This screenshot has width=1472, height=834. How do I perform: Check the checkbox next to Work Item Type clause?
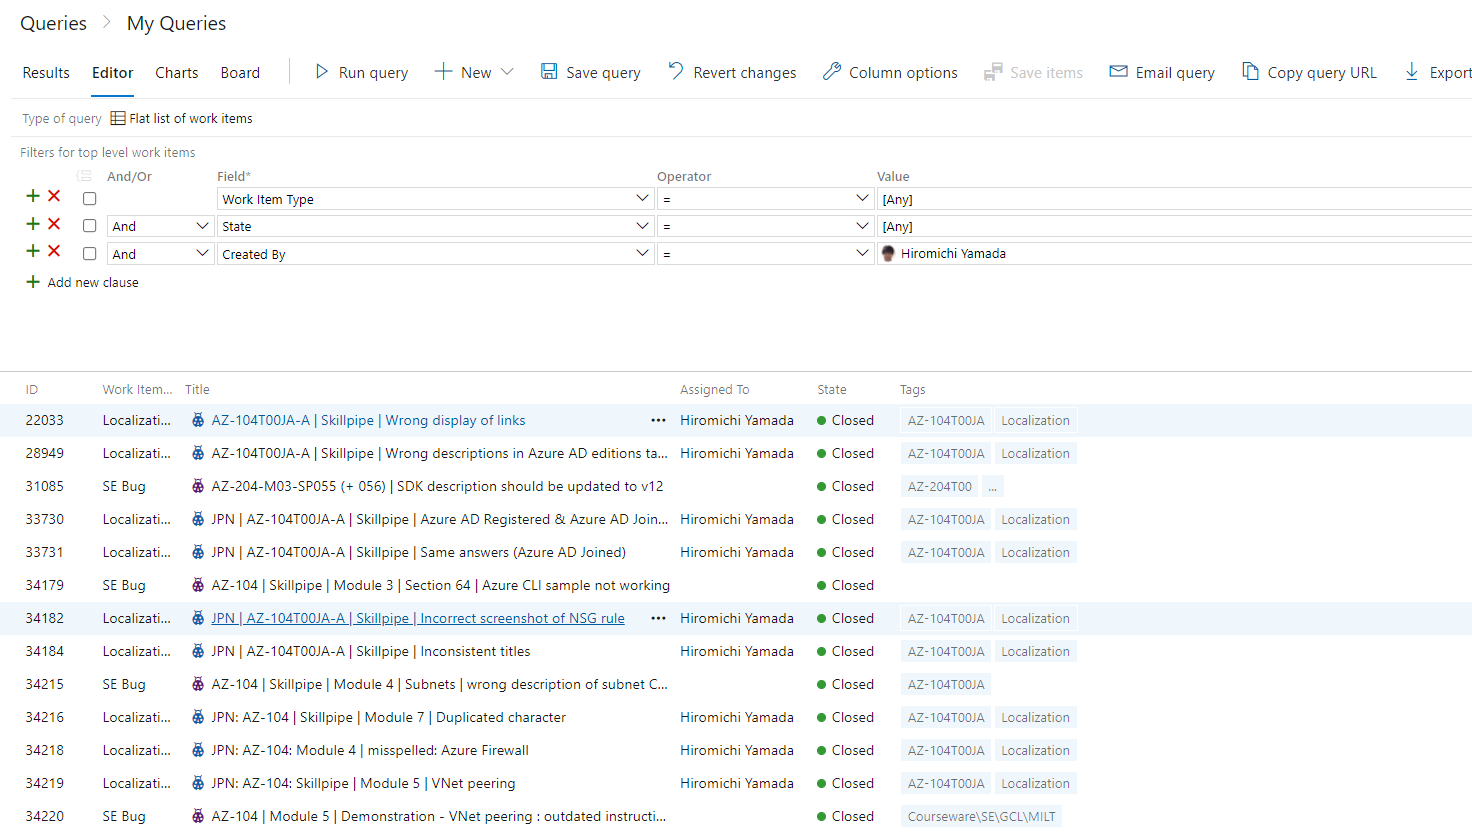tap(89, 198)
